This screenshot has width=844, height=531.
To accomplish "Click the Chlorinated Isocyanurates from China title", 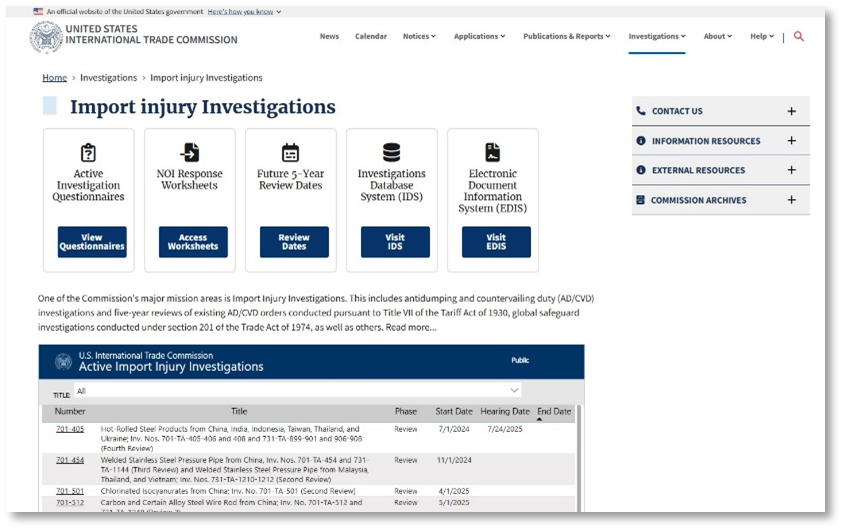I will (228, 491).
